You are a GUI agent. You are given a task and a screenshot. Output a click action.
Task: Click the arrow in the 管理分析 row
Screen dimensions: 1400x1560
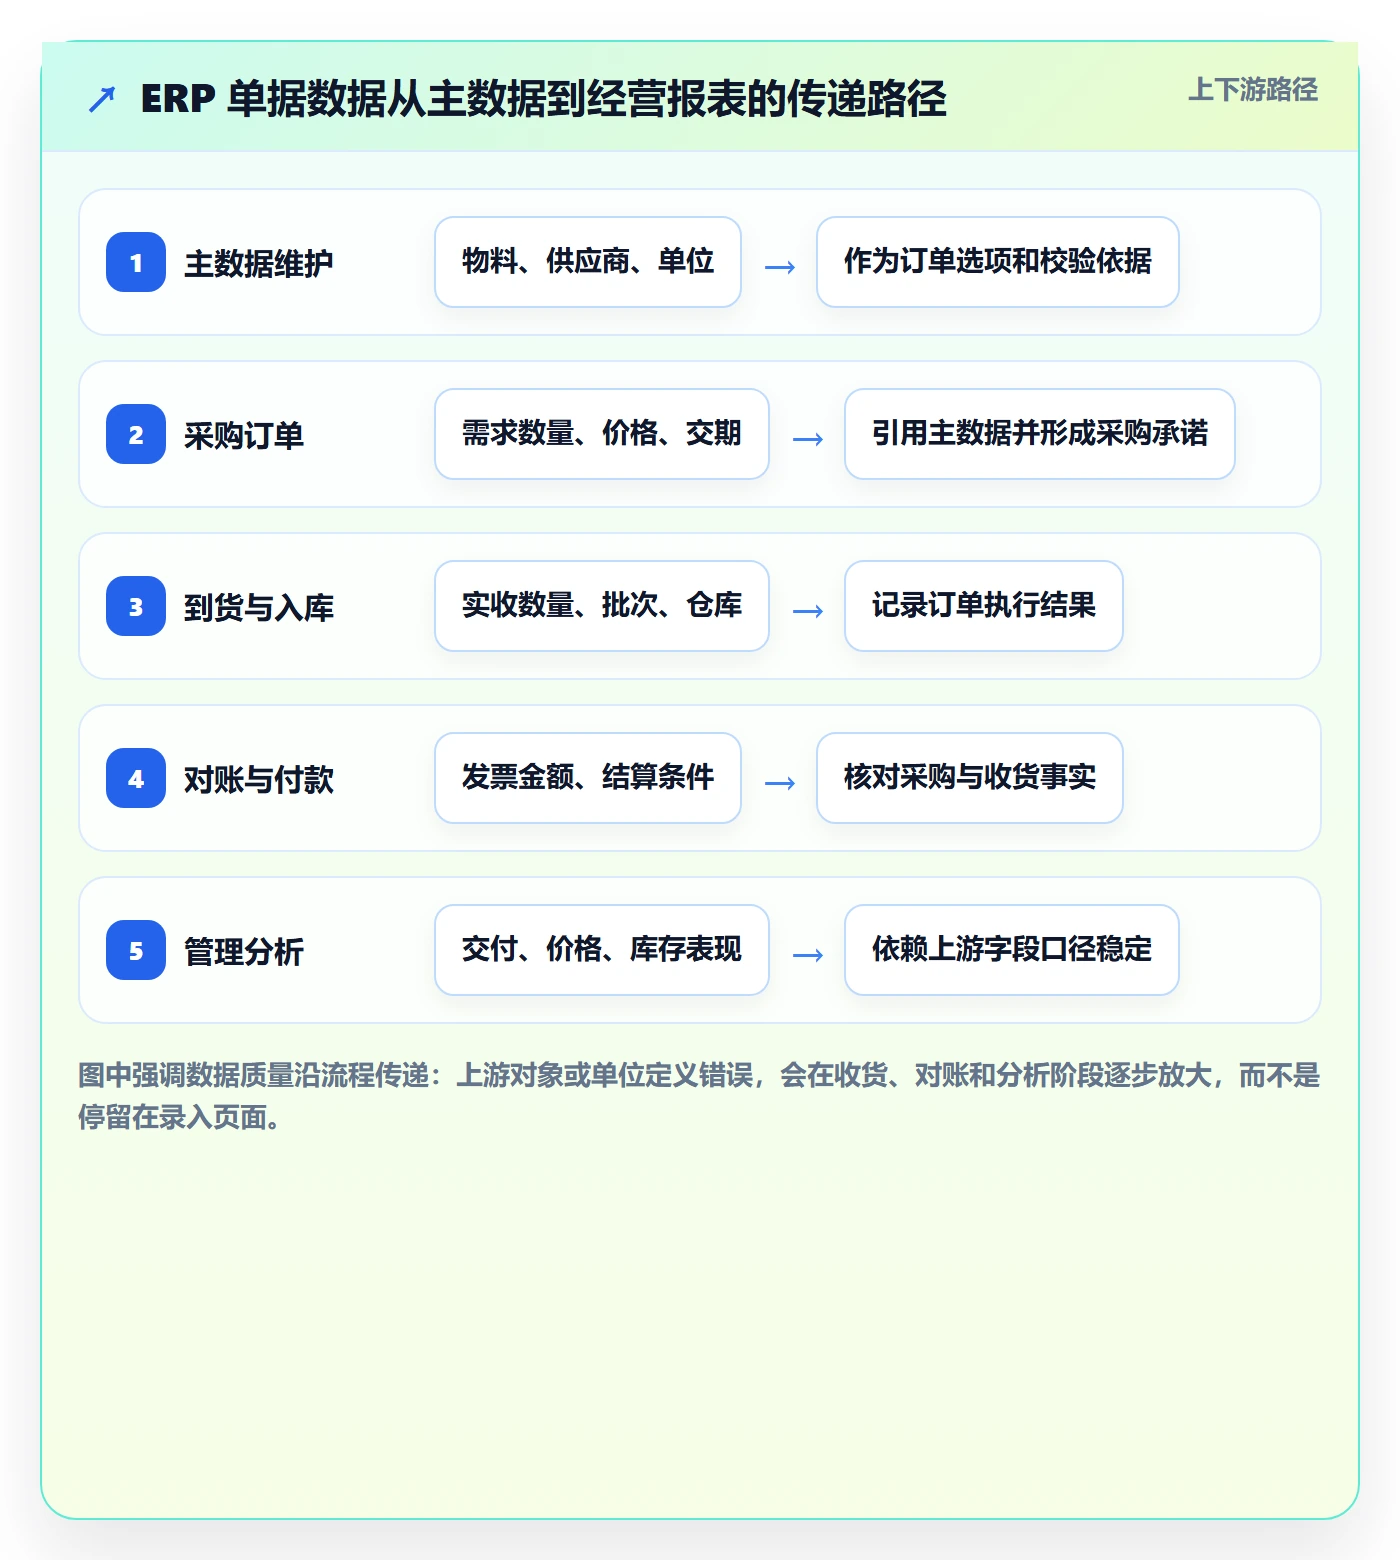pos(808,955)
